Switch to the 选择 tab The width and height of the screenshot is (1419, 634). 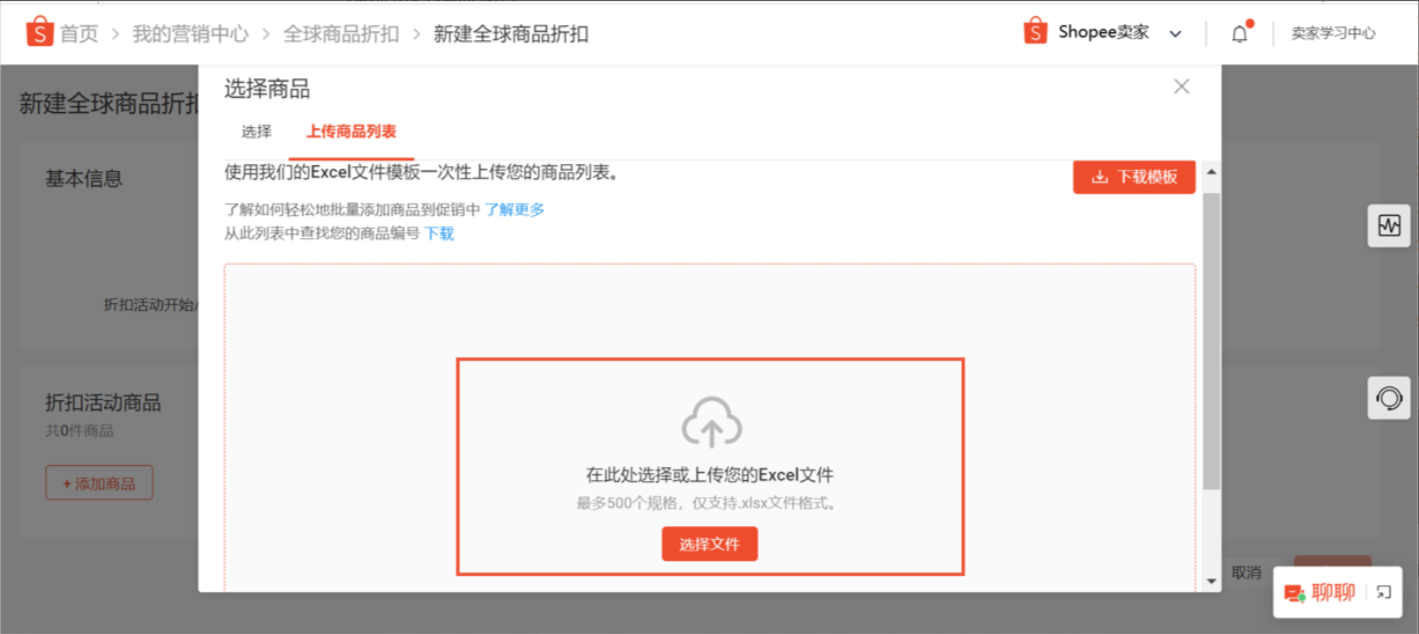point(256,131)
